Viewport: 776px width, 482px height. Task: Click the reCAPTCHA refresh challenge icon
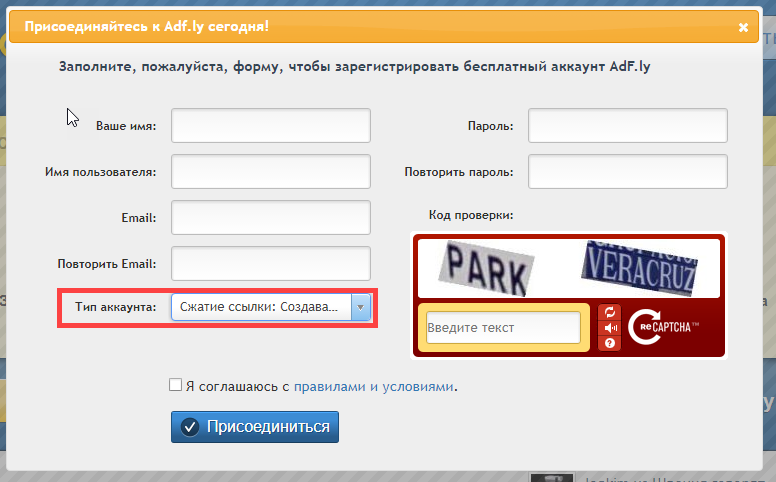click(610, 312)
